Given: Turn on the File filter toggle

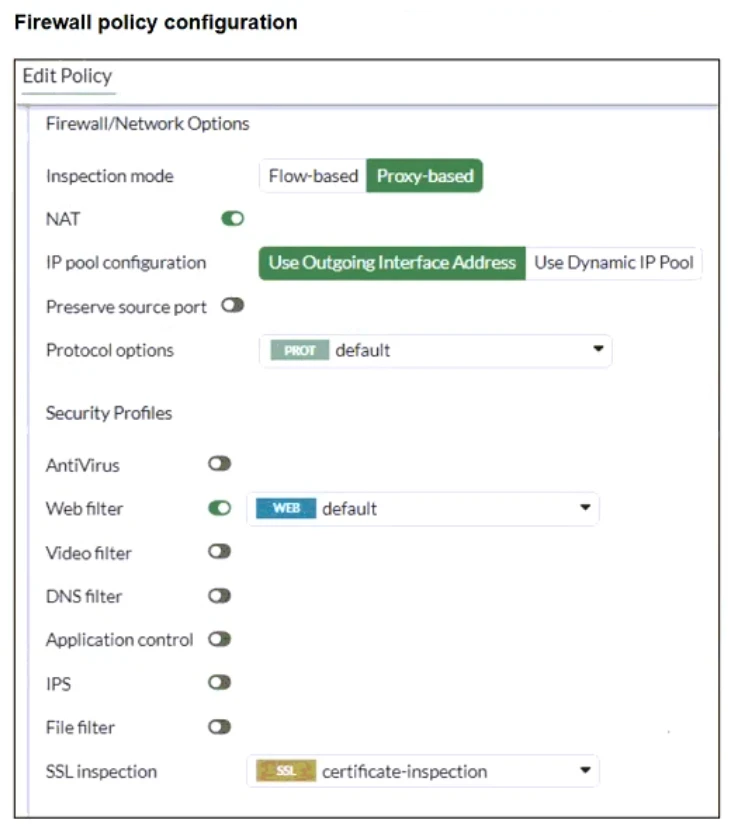Looking at the screenshot, I should point(219,727).
